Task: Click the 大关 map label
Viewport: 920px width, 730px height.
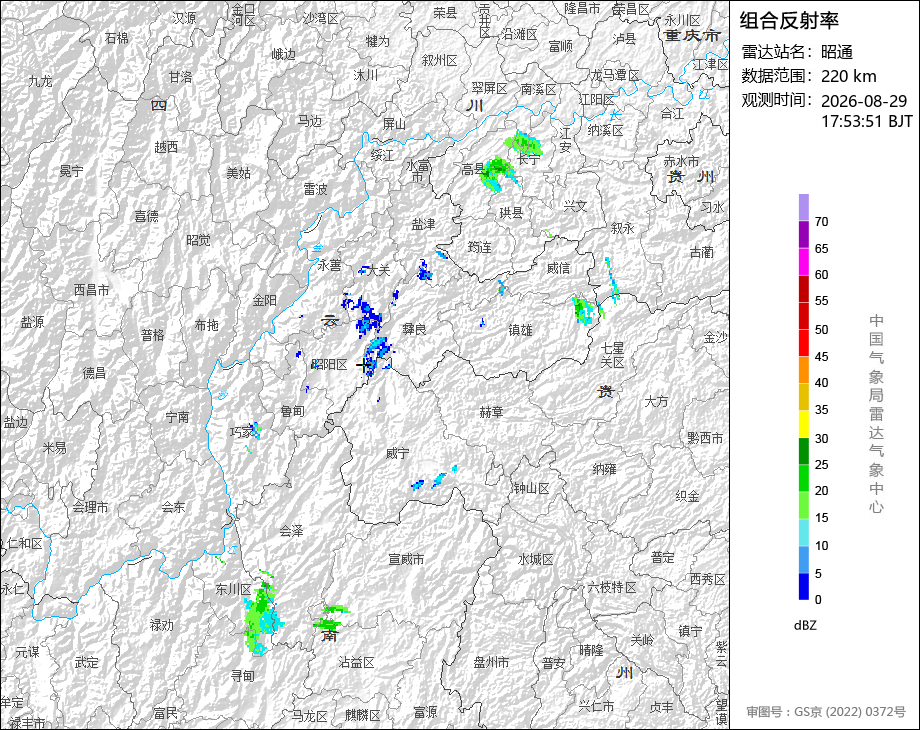Action: 378,270
